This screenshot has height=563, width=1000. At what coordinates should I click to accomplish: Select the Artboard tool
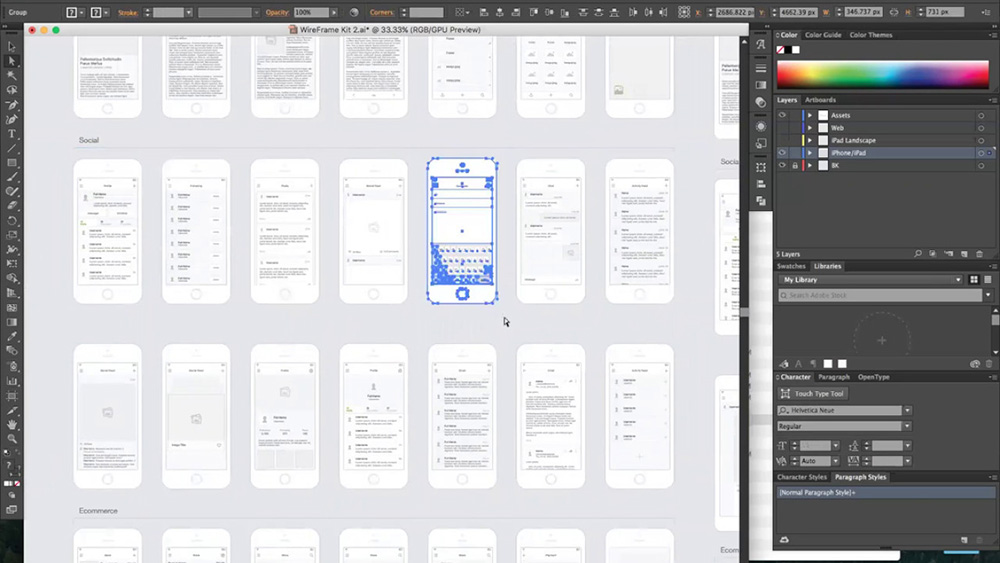pos(11,395)
